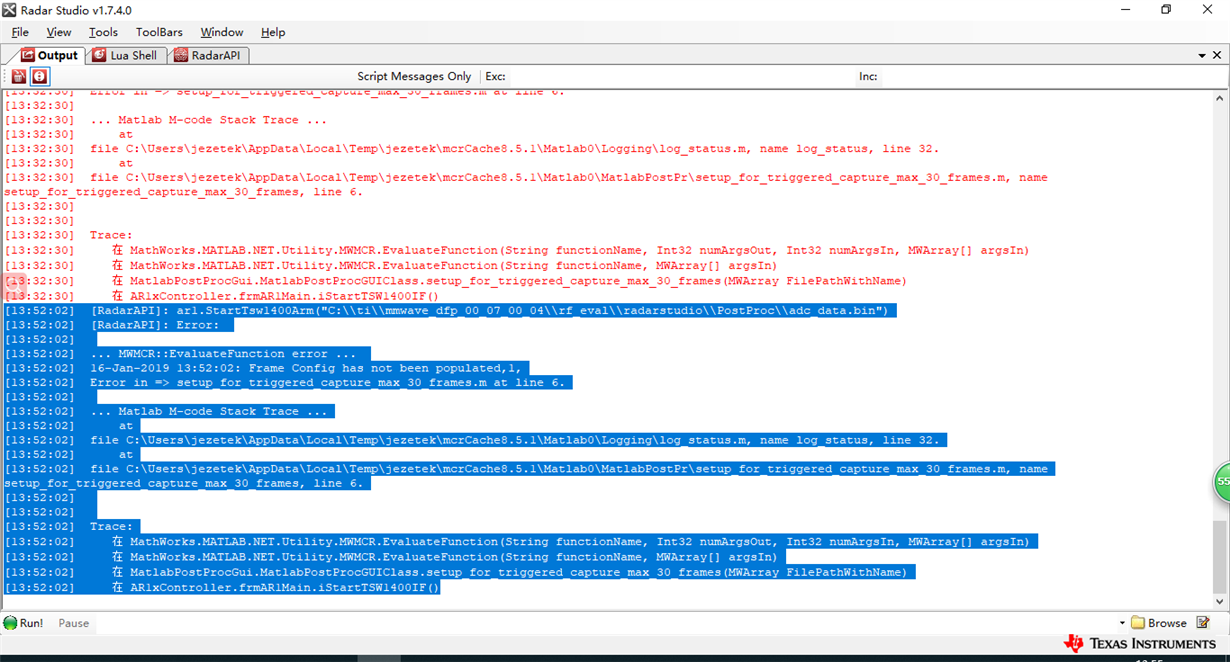Click the Run! button
The width and height of the screenshot is (1230, 662).
tap(23, 623)
